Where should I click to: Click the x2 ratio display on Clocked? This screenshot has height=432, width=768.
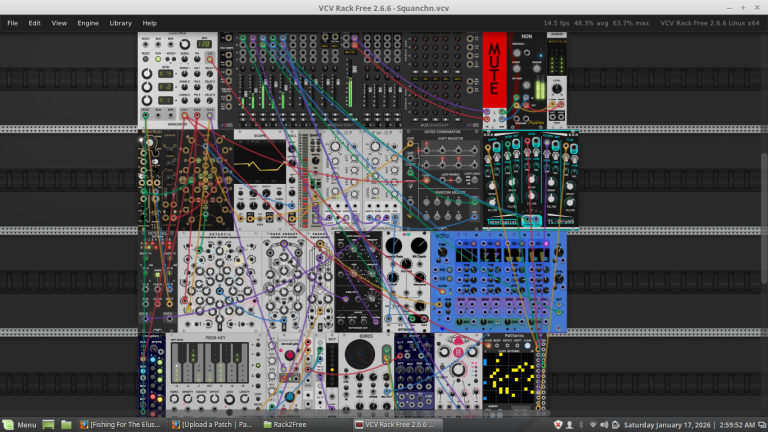[x=165, y=87]
